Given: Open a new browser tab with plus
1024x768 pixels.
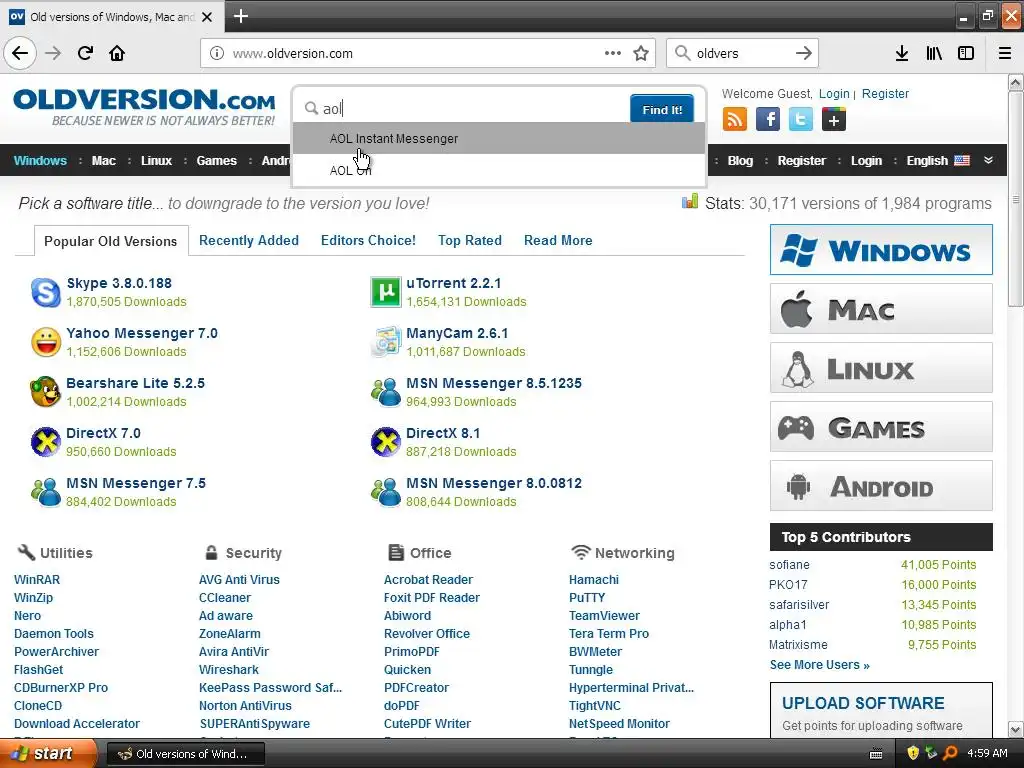Looking at the screenshot, I should (240, 16).
